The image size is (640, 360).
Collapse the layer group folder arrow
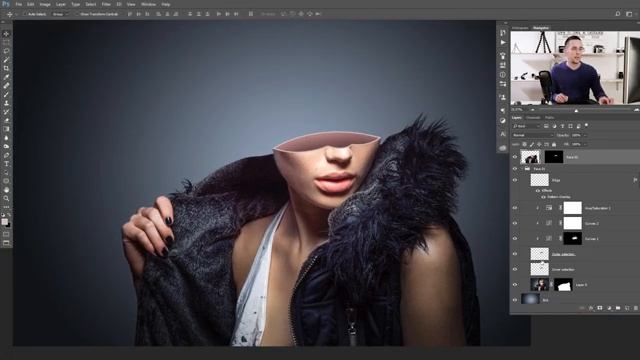coord(522,169)
